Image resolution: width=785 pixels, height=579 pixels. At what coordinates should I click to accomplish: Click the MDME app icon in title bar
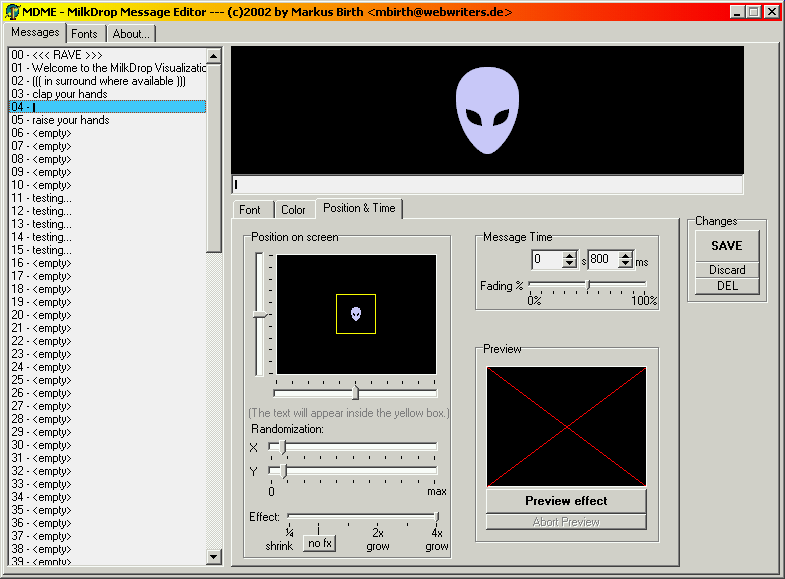11,11
